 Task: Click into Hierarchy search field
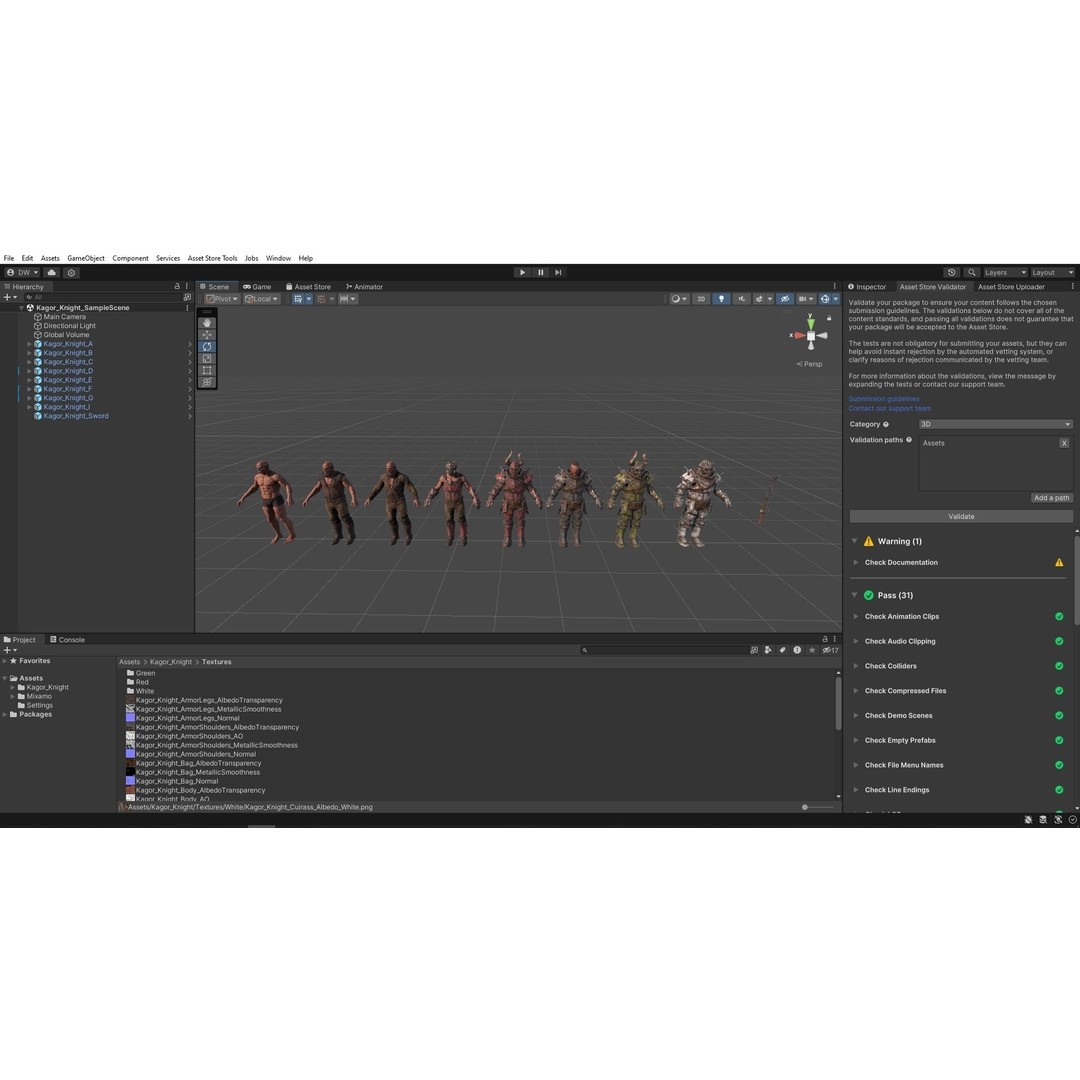[102, 298]
